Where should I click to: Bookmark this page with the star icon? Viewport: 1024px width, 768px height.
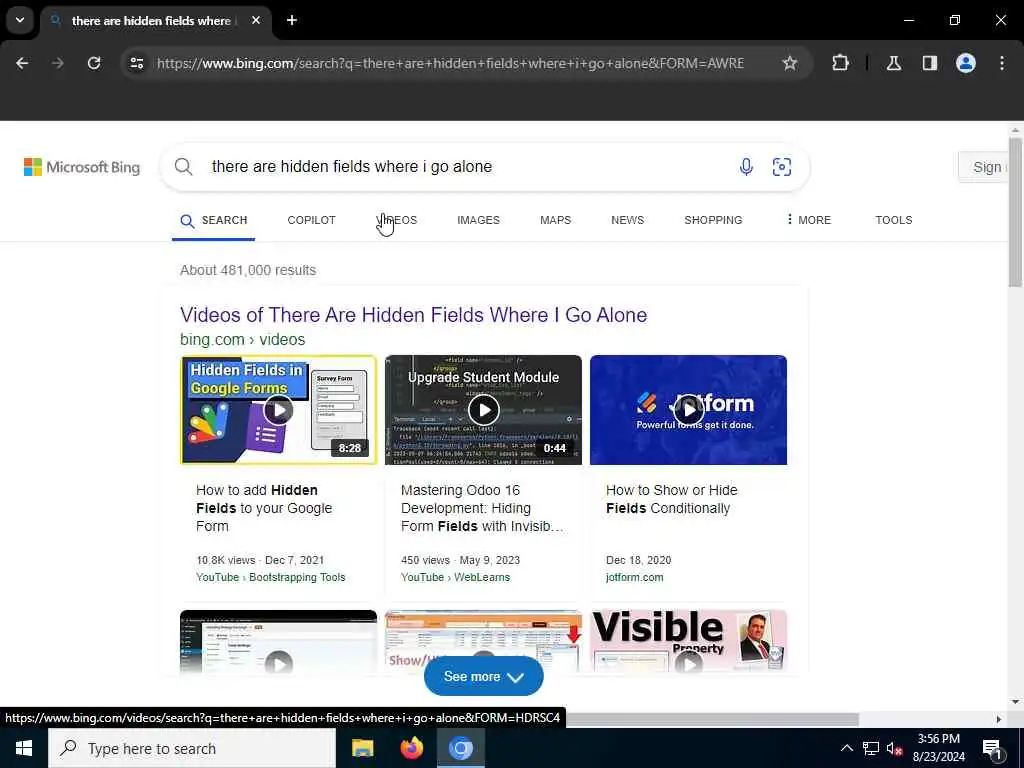(x=790, y=63)
